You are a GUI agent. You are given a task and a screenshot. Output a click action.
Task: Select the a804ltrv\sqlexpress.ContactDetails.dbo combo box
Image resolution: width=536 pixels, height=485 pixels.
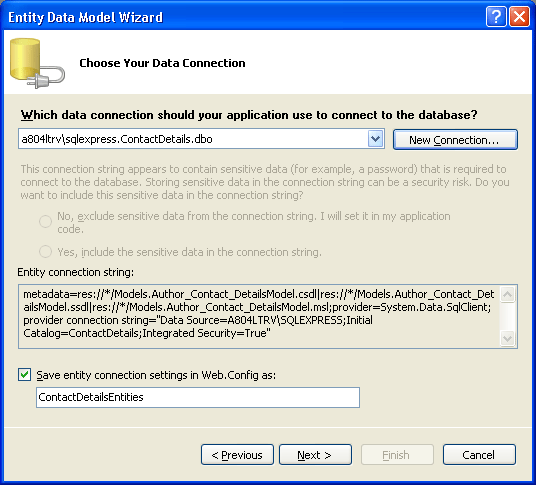(x=201, y=139)
